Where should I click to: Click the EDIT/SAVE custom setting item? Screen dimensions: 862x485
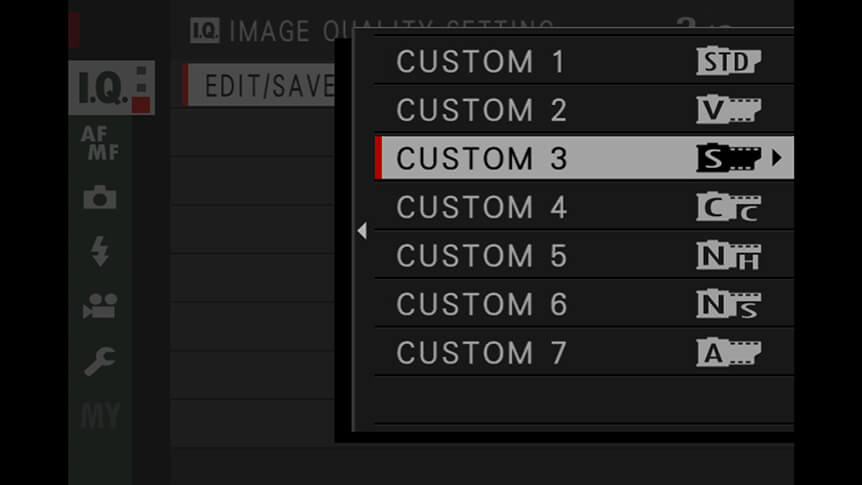coord(258,85)
